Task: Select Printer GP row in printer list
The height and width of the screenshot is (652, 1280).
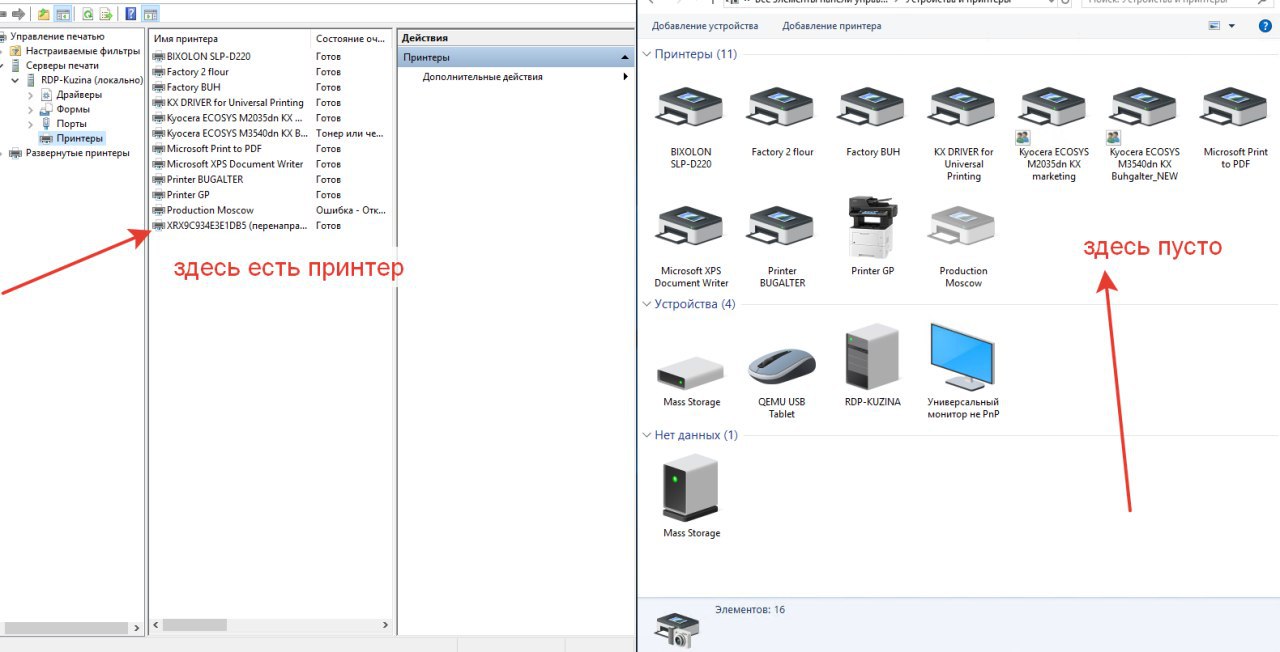Action: (x=270, y=195)
